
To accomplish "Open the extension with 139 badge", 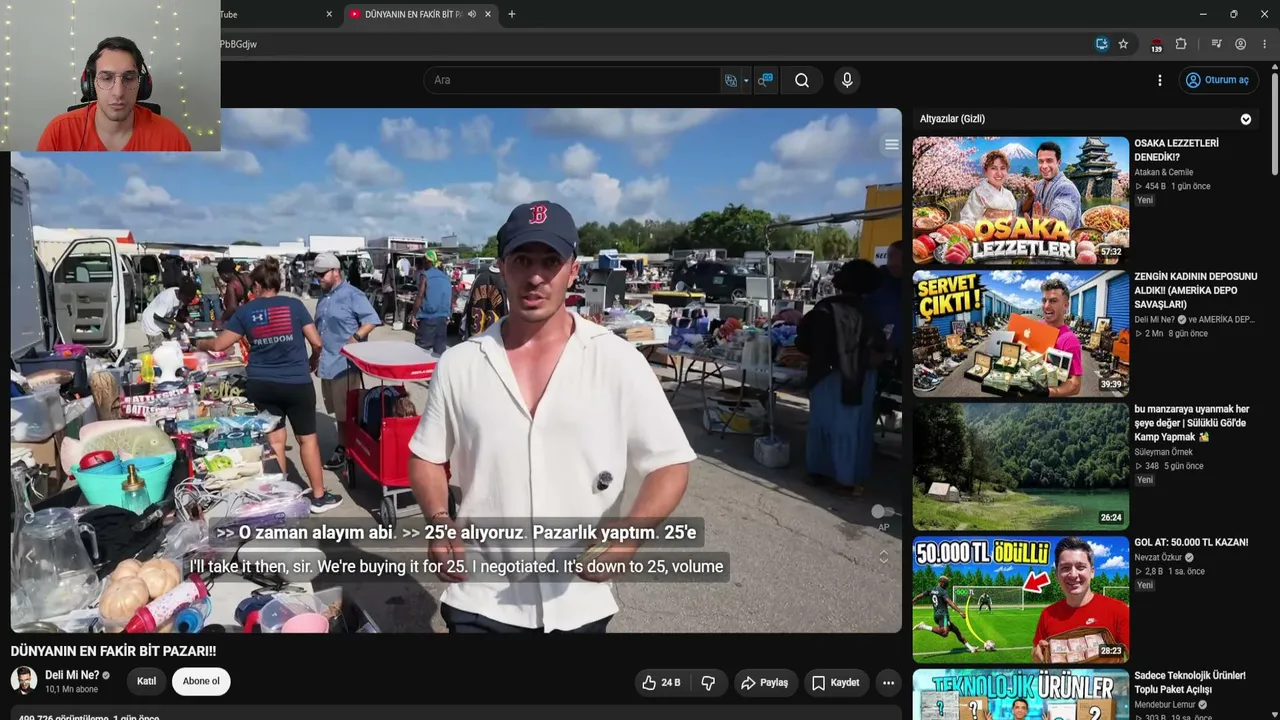I will (x=1156, y=45).
